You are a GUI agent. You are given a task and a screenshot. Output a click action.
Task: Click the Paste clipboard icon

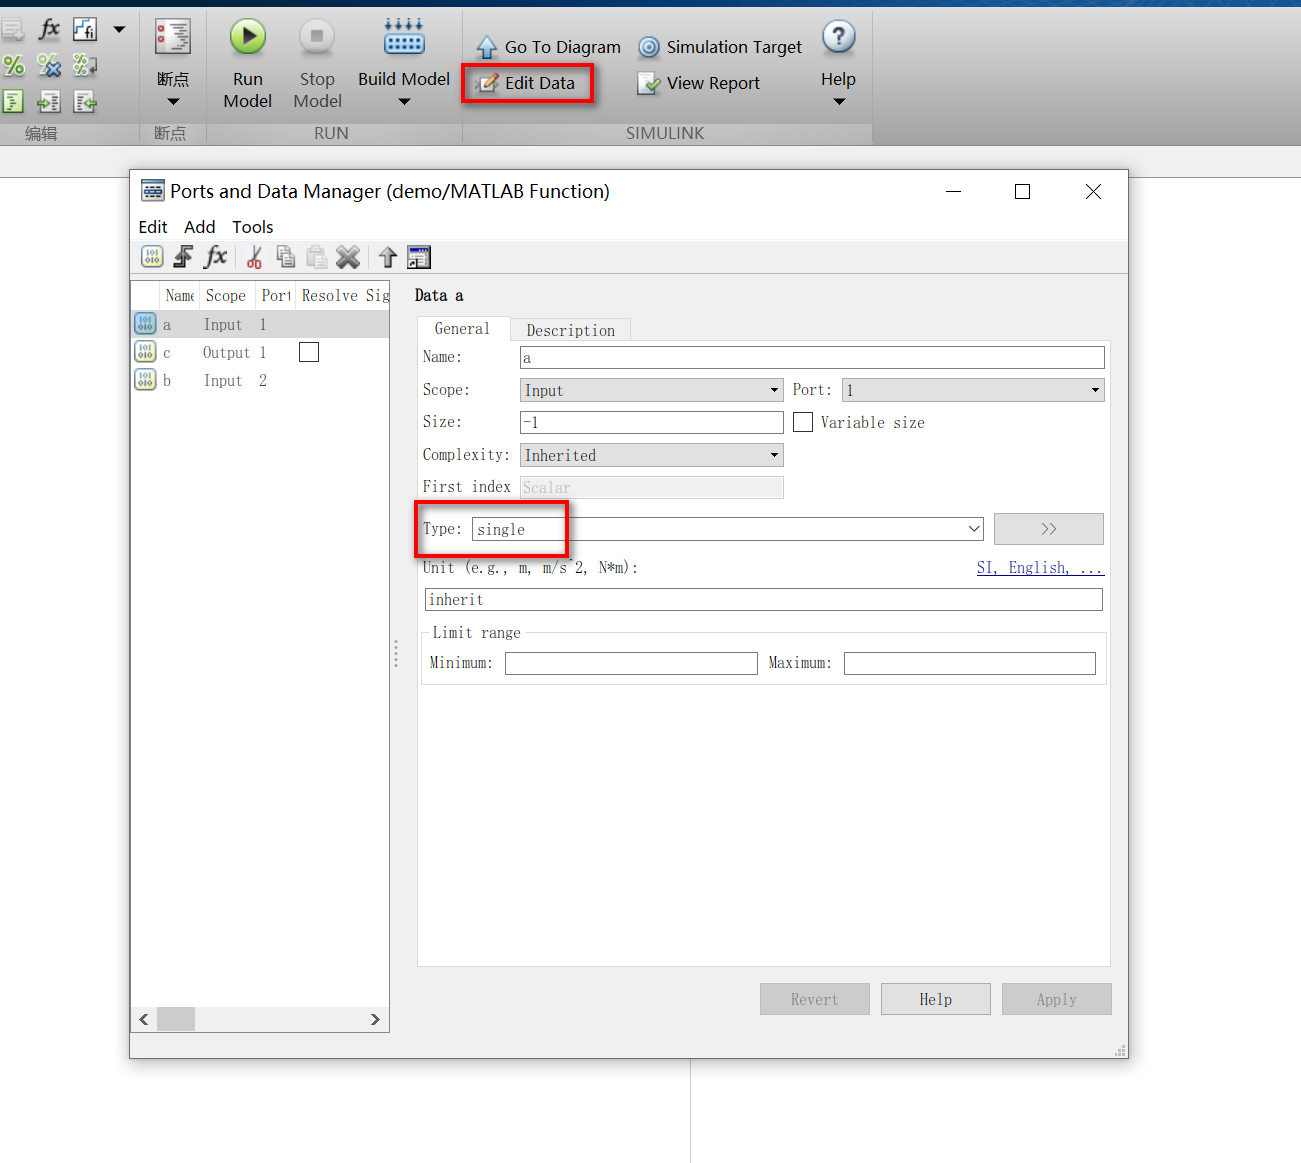[317, 257]
